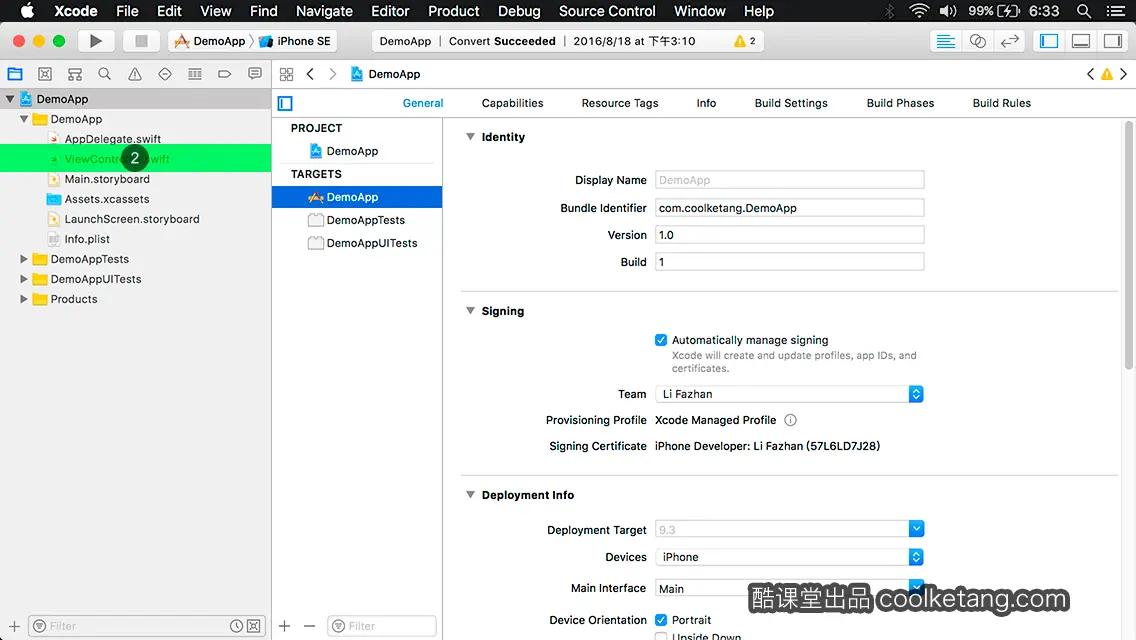Open the Team dropdown
The height and width of the screenshot is (640, 1136).
(789, 394)
